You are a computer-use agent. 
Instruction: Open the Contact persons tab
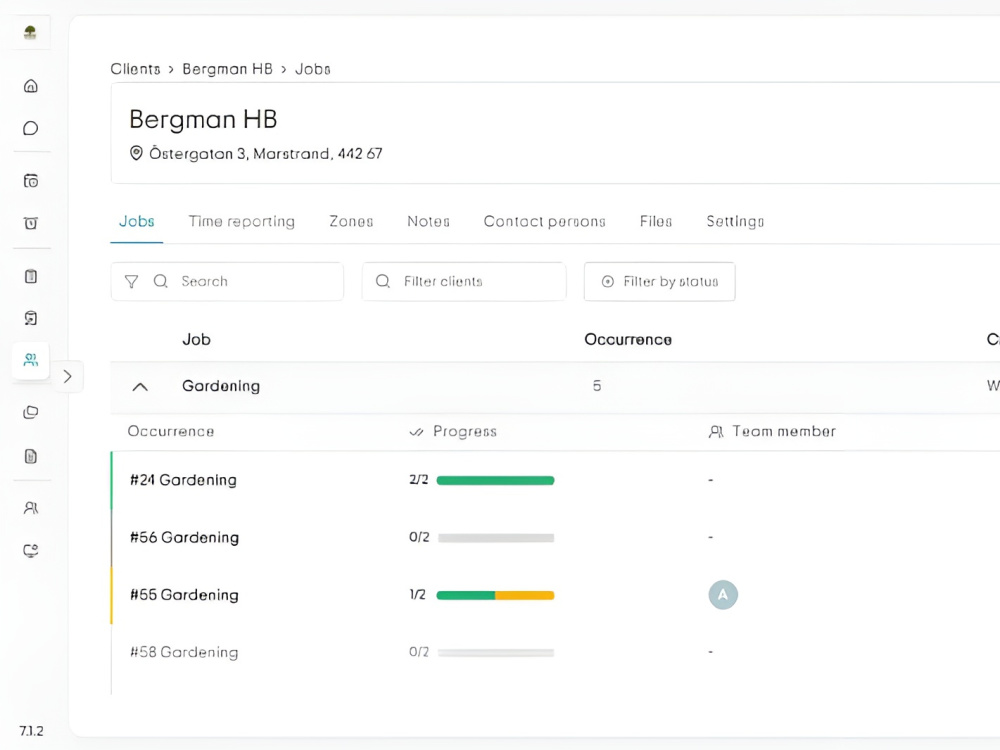pyautogui.click(x=545, y=221)
